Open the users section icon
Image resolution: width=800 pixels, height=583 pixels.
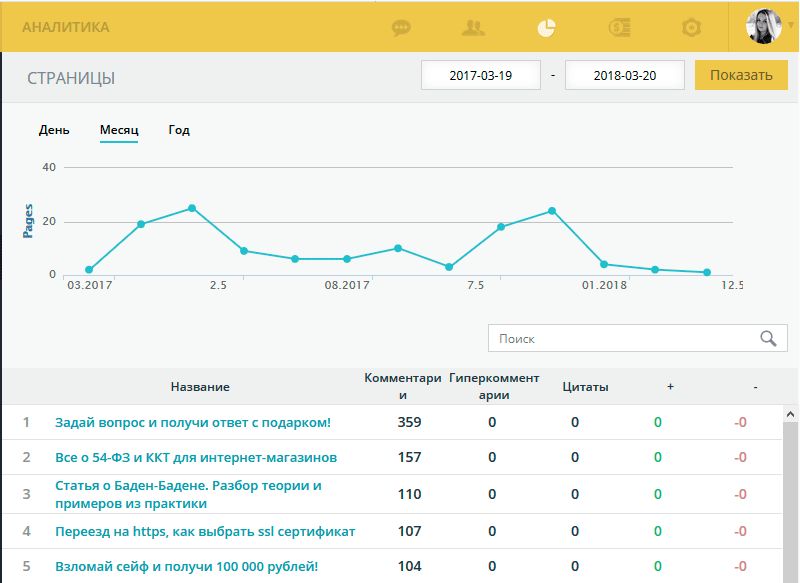pyautogui.click(x=473, y=28)
